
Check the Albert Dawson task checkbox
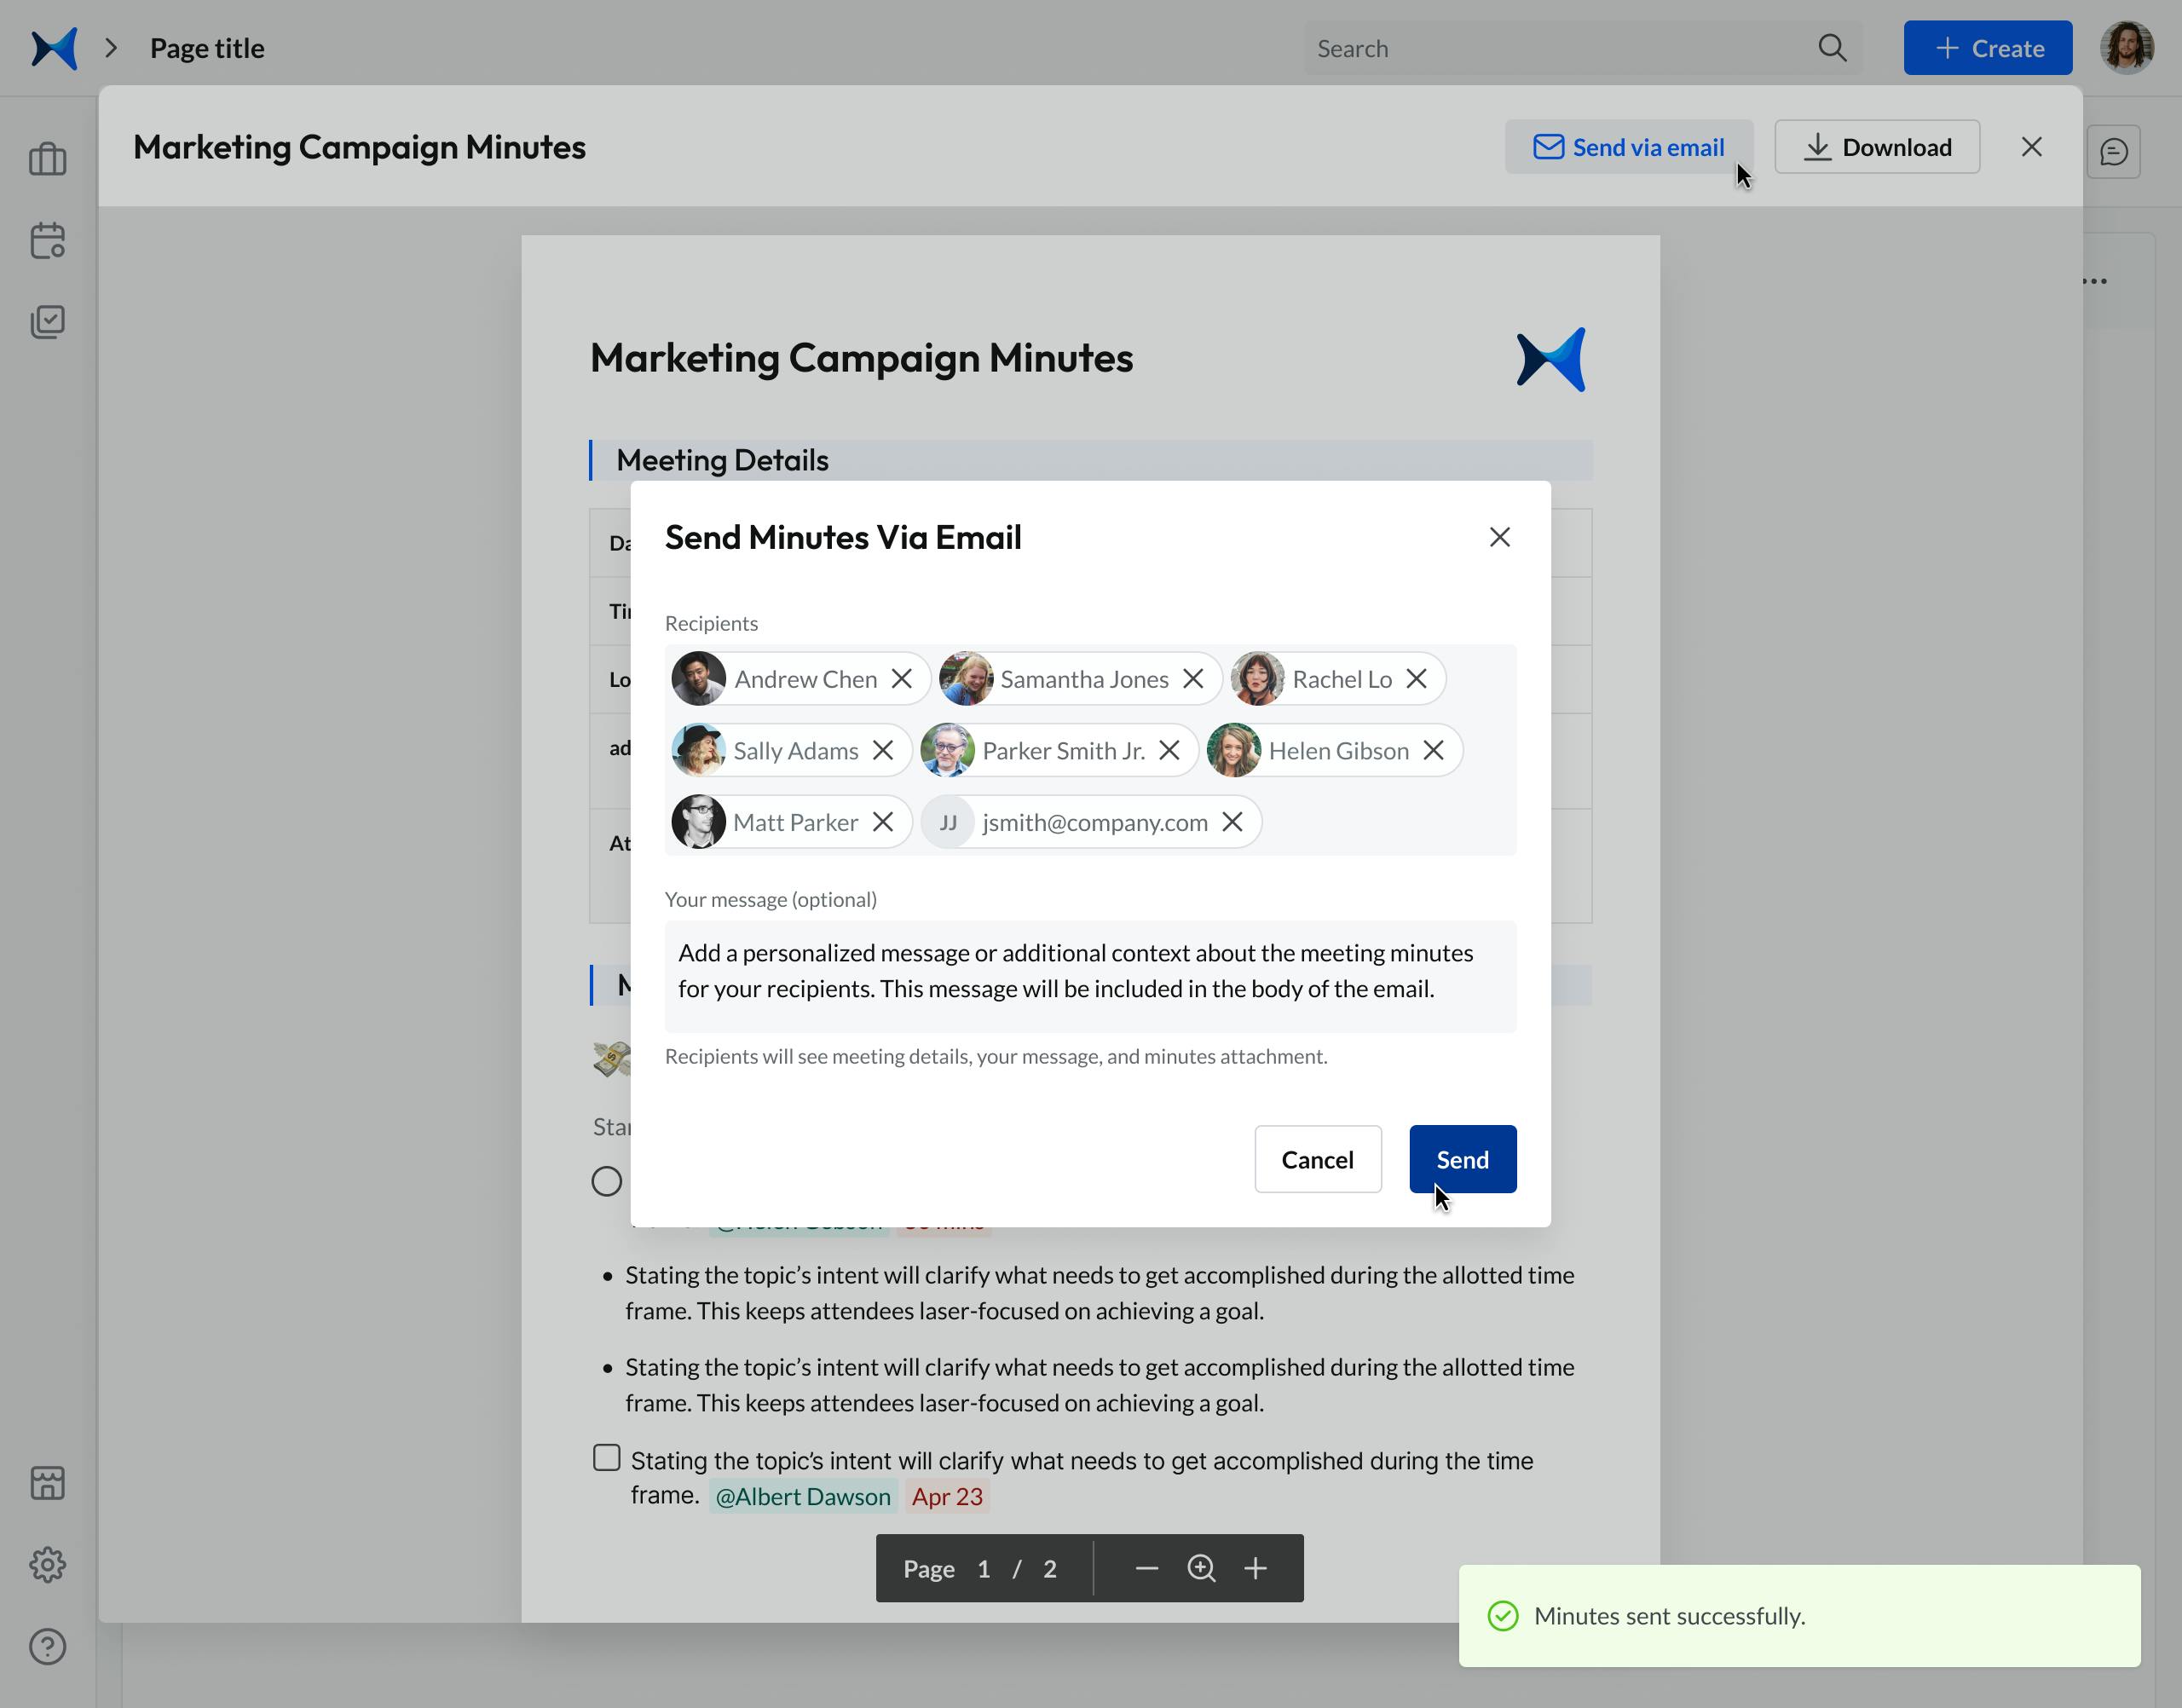click(606, 1458)
